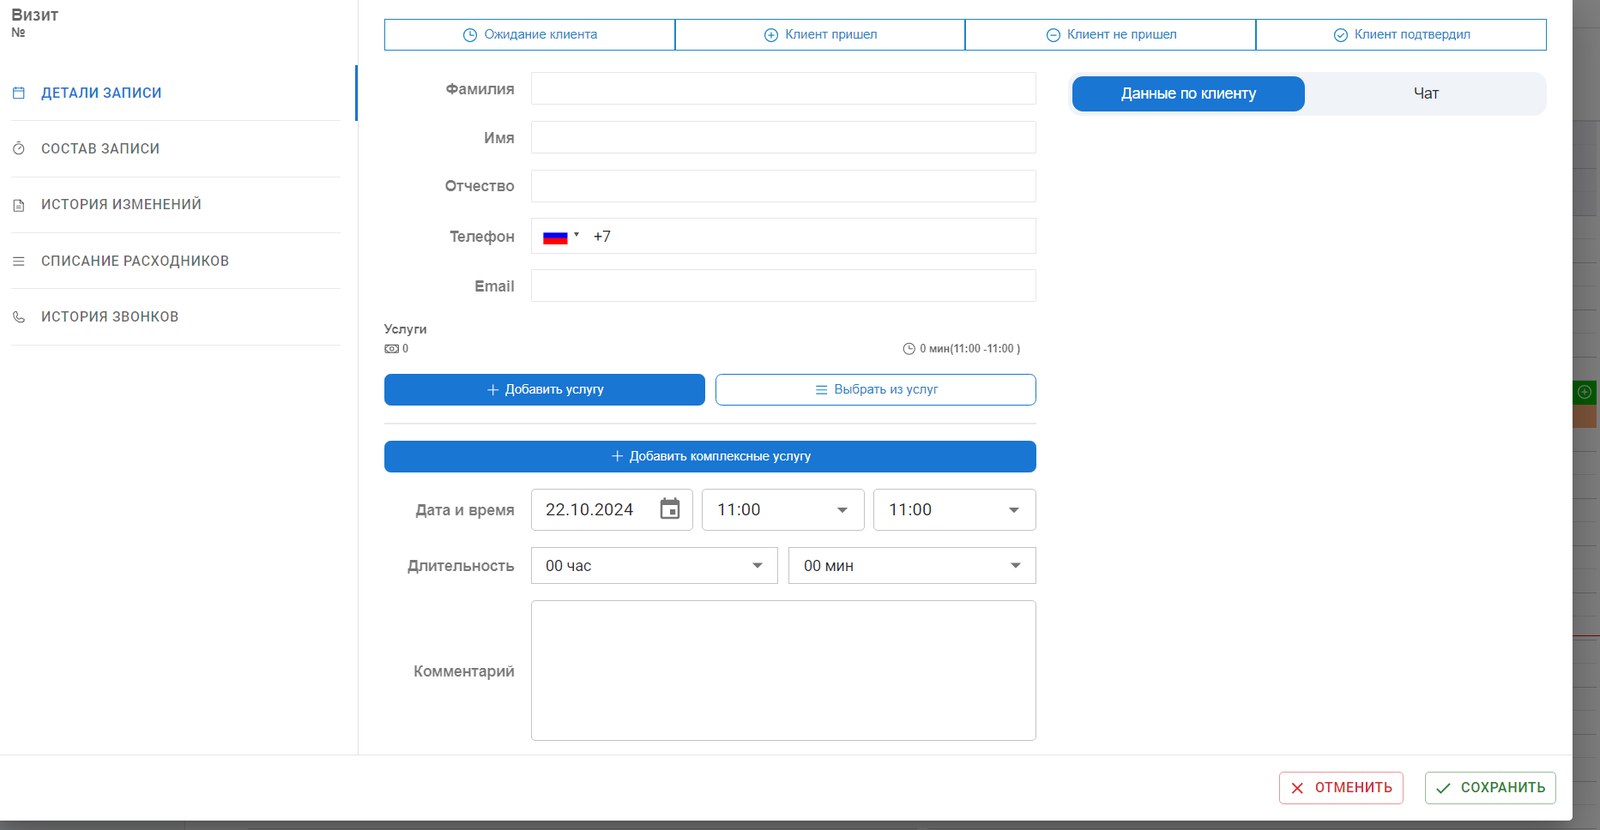The width and height of the screenshot is (1600, 830).
Task: Set status to Ожидание клиента
Action: click(529, 35)
